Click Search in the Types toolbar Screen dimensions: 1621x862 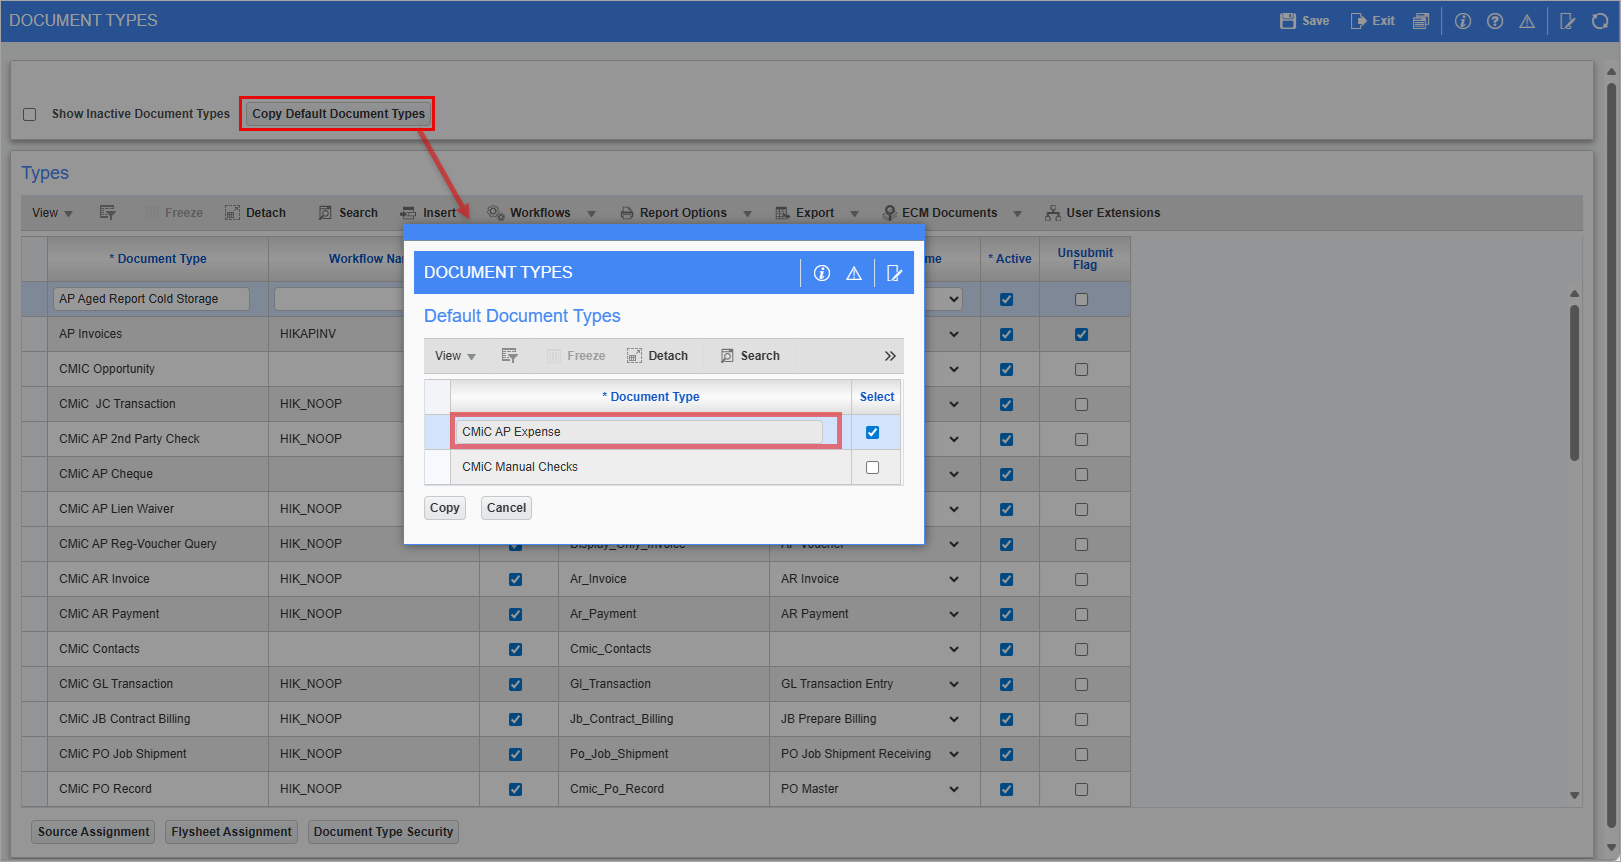point(348,213)
